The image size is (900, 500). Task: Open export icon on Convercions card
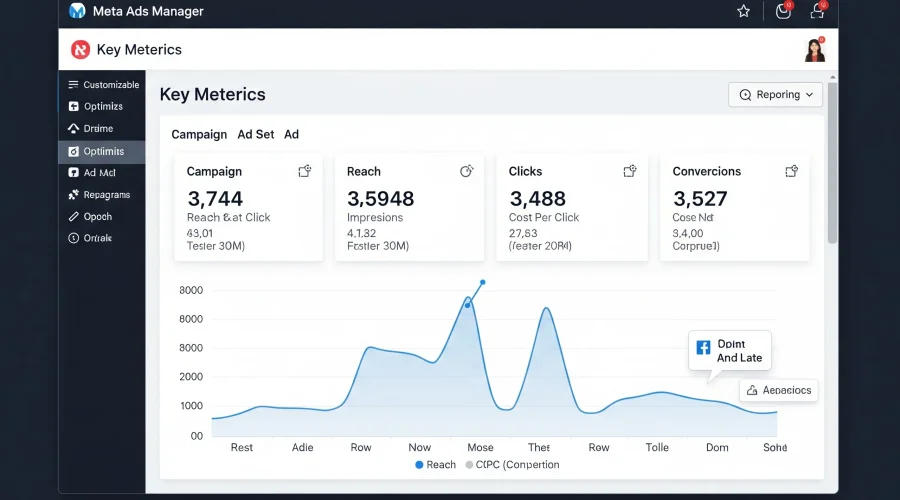[x=792, y=171]
